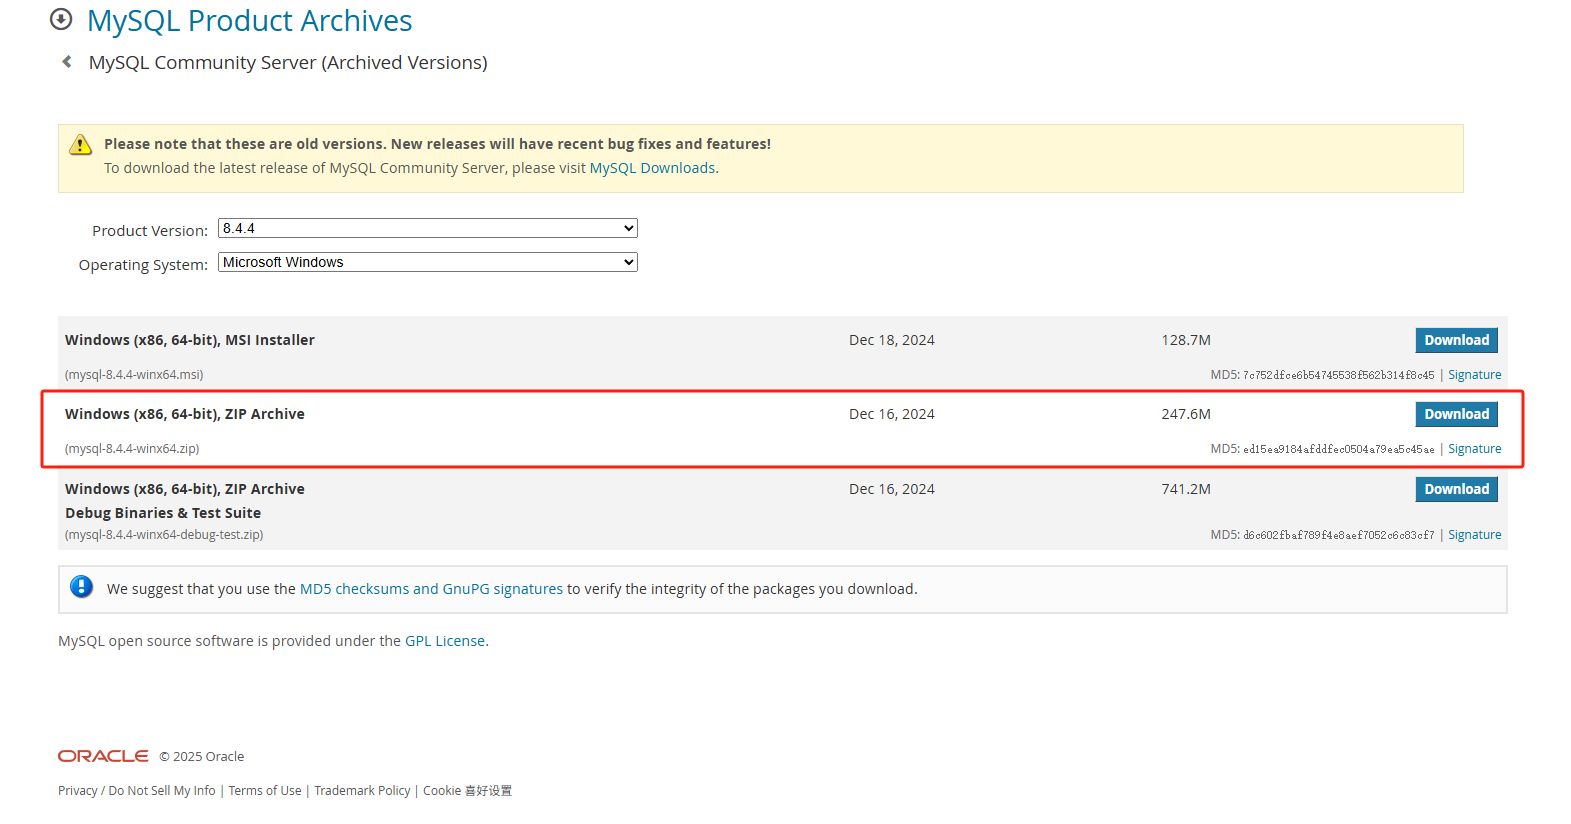Open Signature link for mysql-8.4.4-winx64.msi

pos(1474,375)
